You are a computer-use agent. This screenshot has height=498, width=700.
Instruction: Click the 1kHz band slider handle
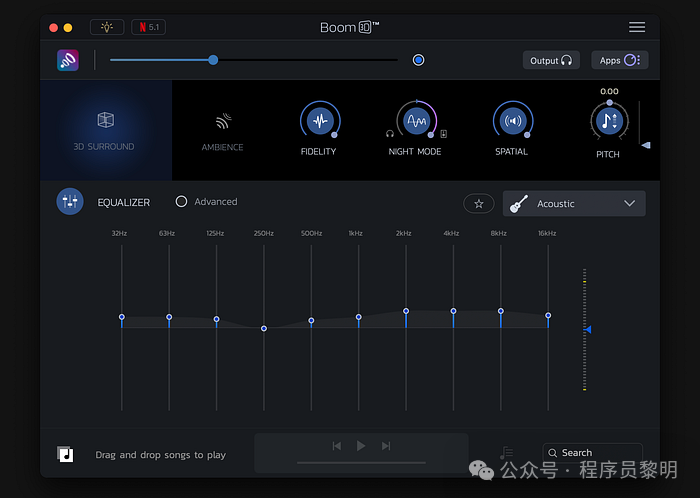[358, 317]
